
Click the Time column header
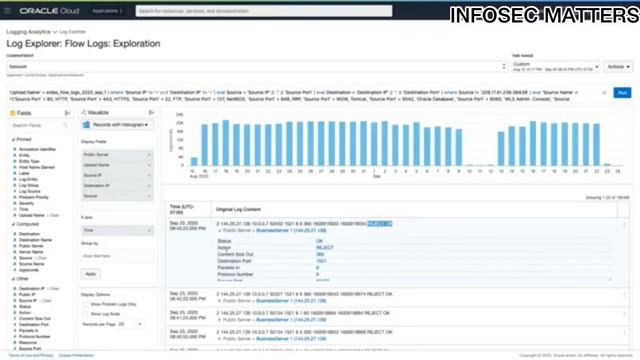[x=182, y=209]
